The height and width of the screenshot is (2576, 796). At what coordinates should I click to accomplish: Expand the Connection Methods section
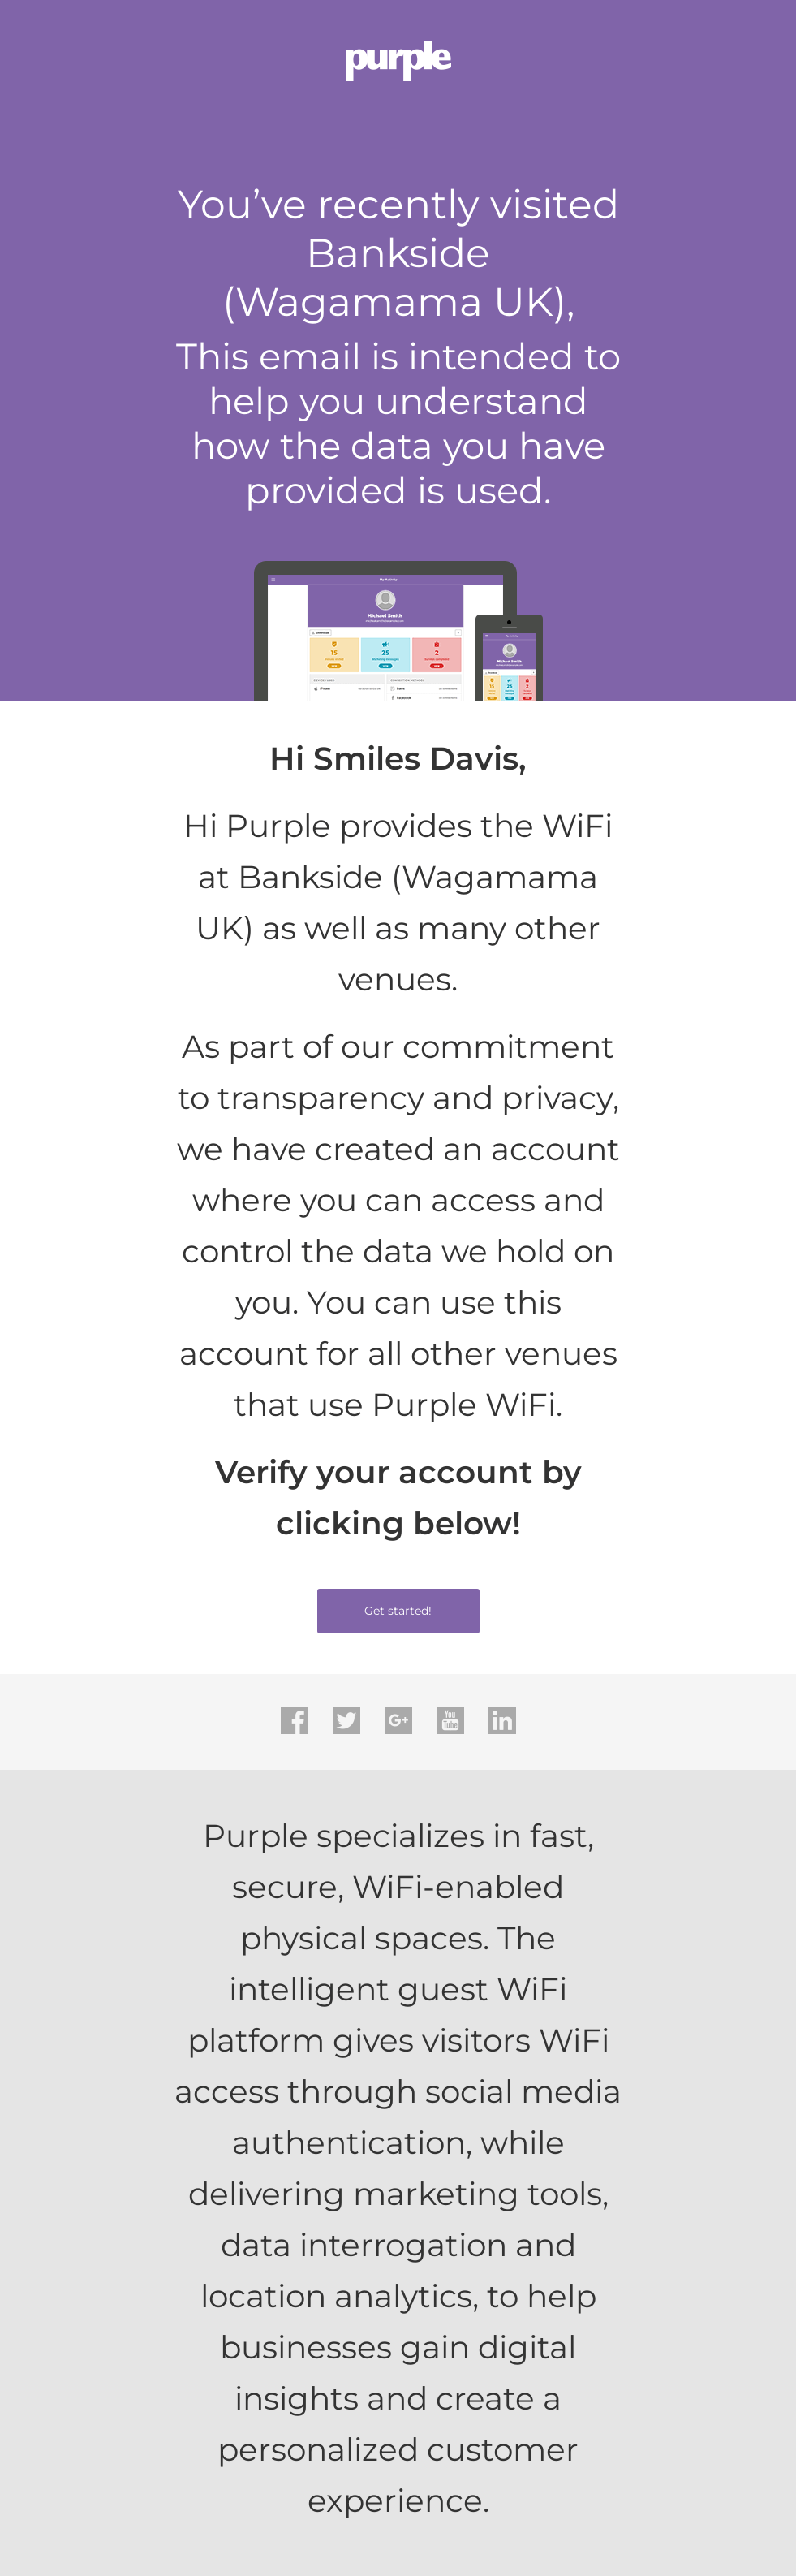tap(408, 680)
